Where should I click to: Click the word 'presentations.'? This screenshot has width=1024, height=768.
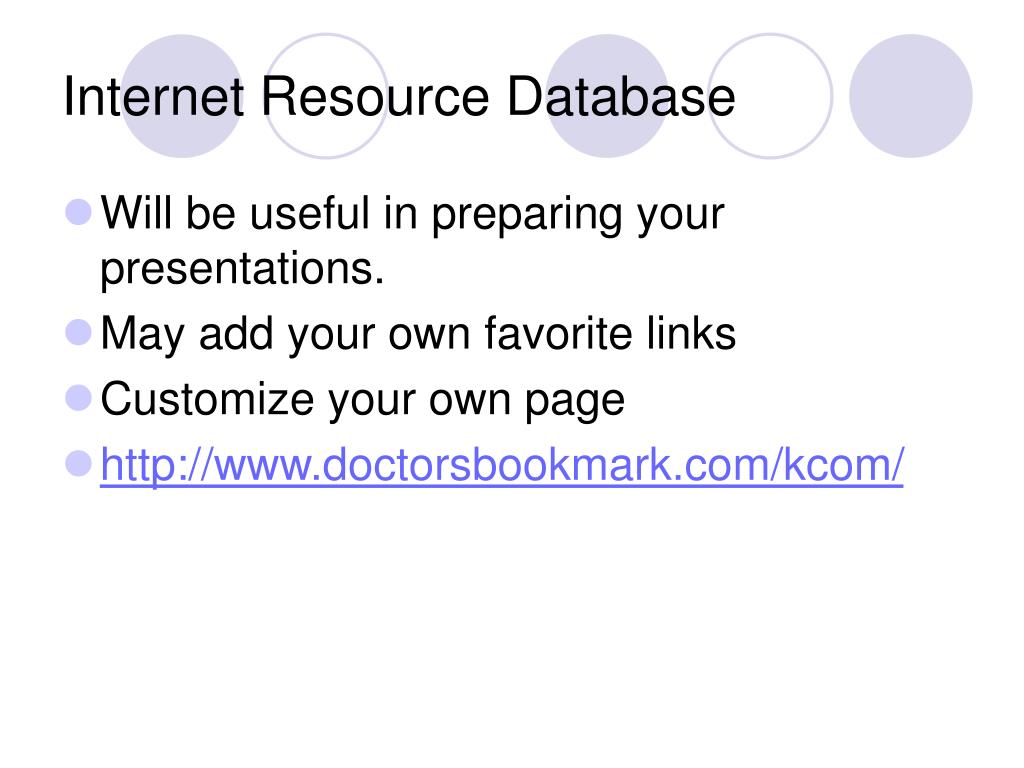pyautogui.click(x=242, y=268)
